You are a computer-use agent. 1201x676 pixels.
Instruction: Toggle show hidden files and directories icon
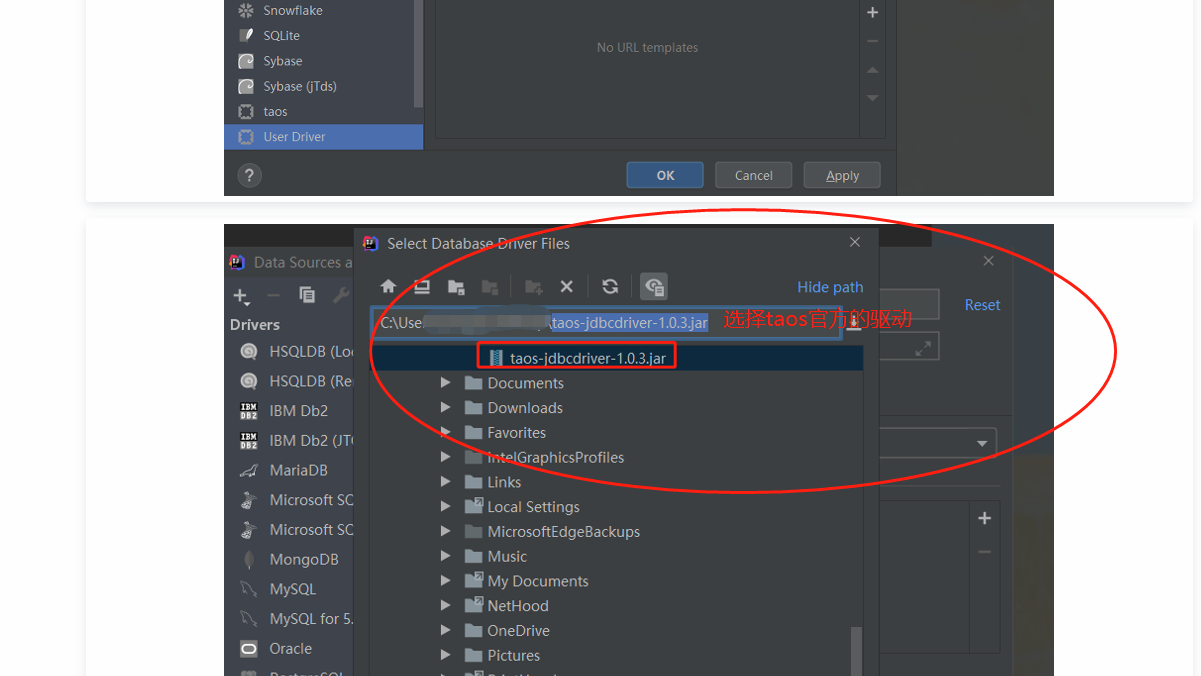654,287
